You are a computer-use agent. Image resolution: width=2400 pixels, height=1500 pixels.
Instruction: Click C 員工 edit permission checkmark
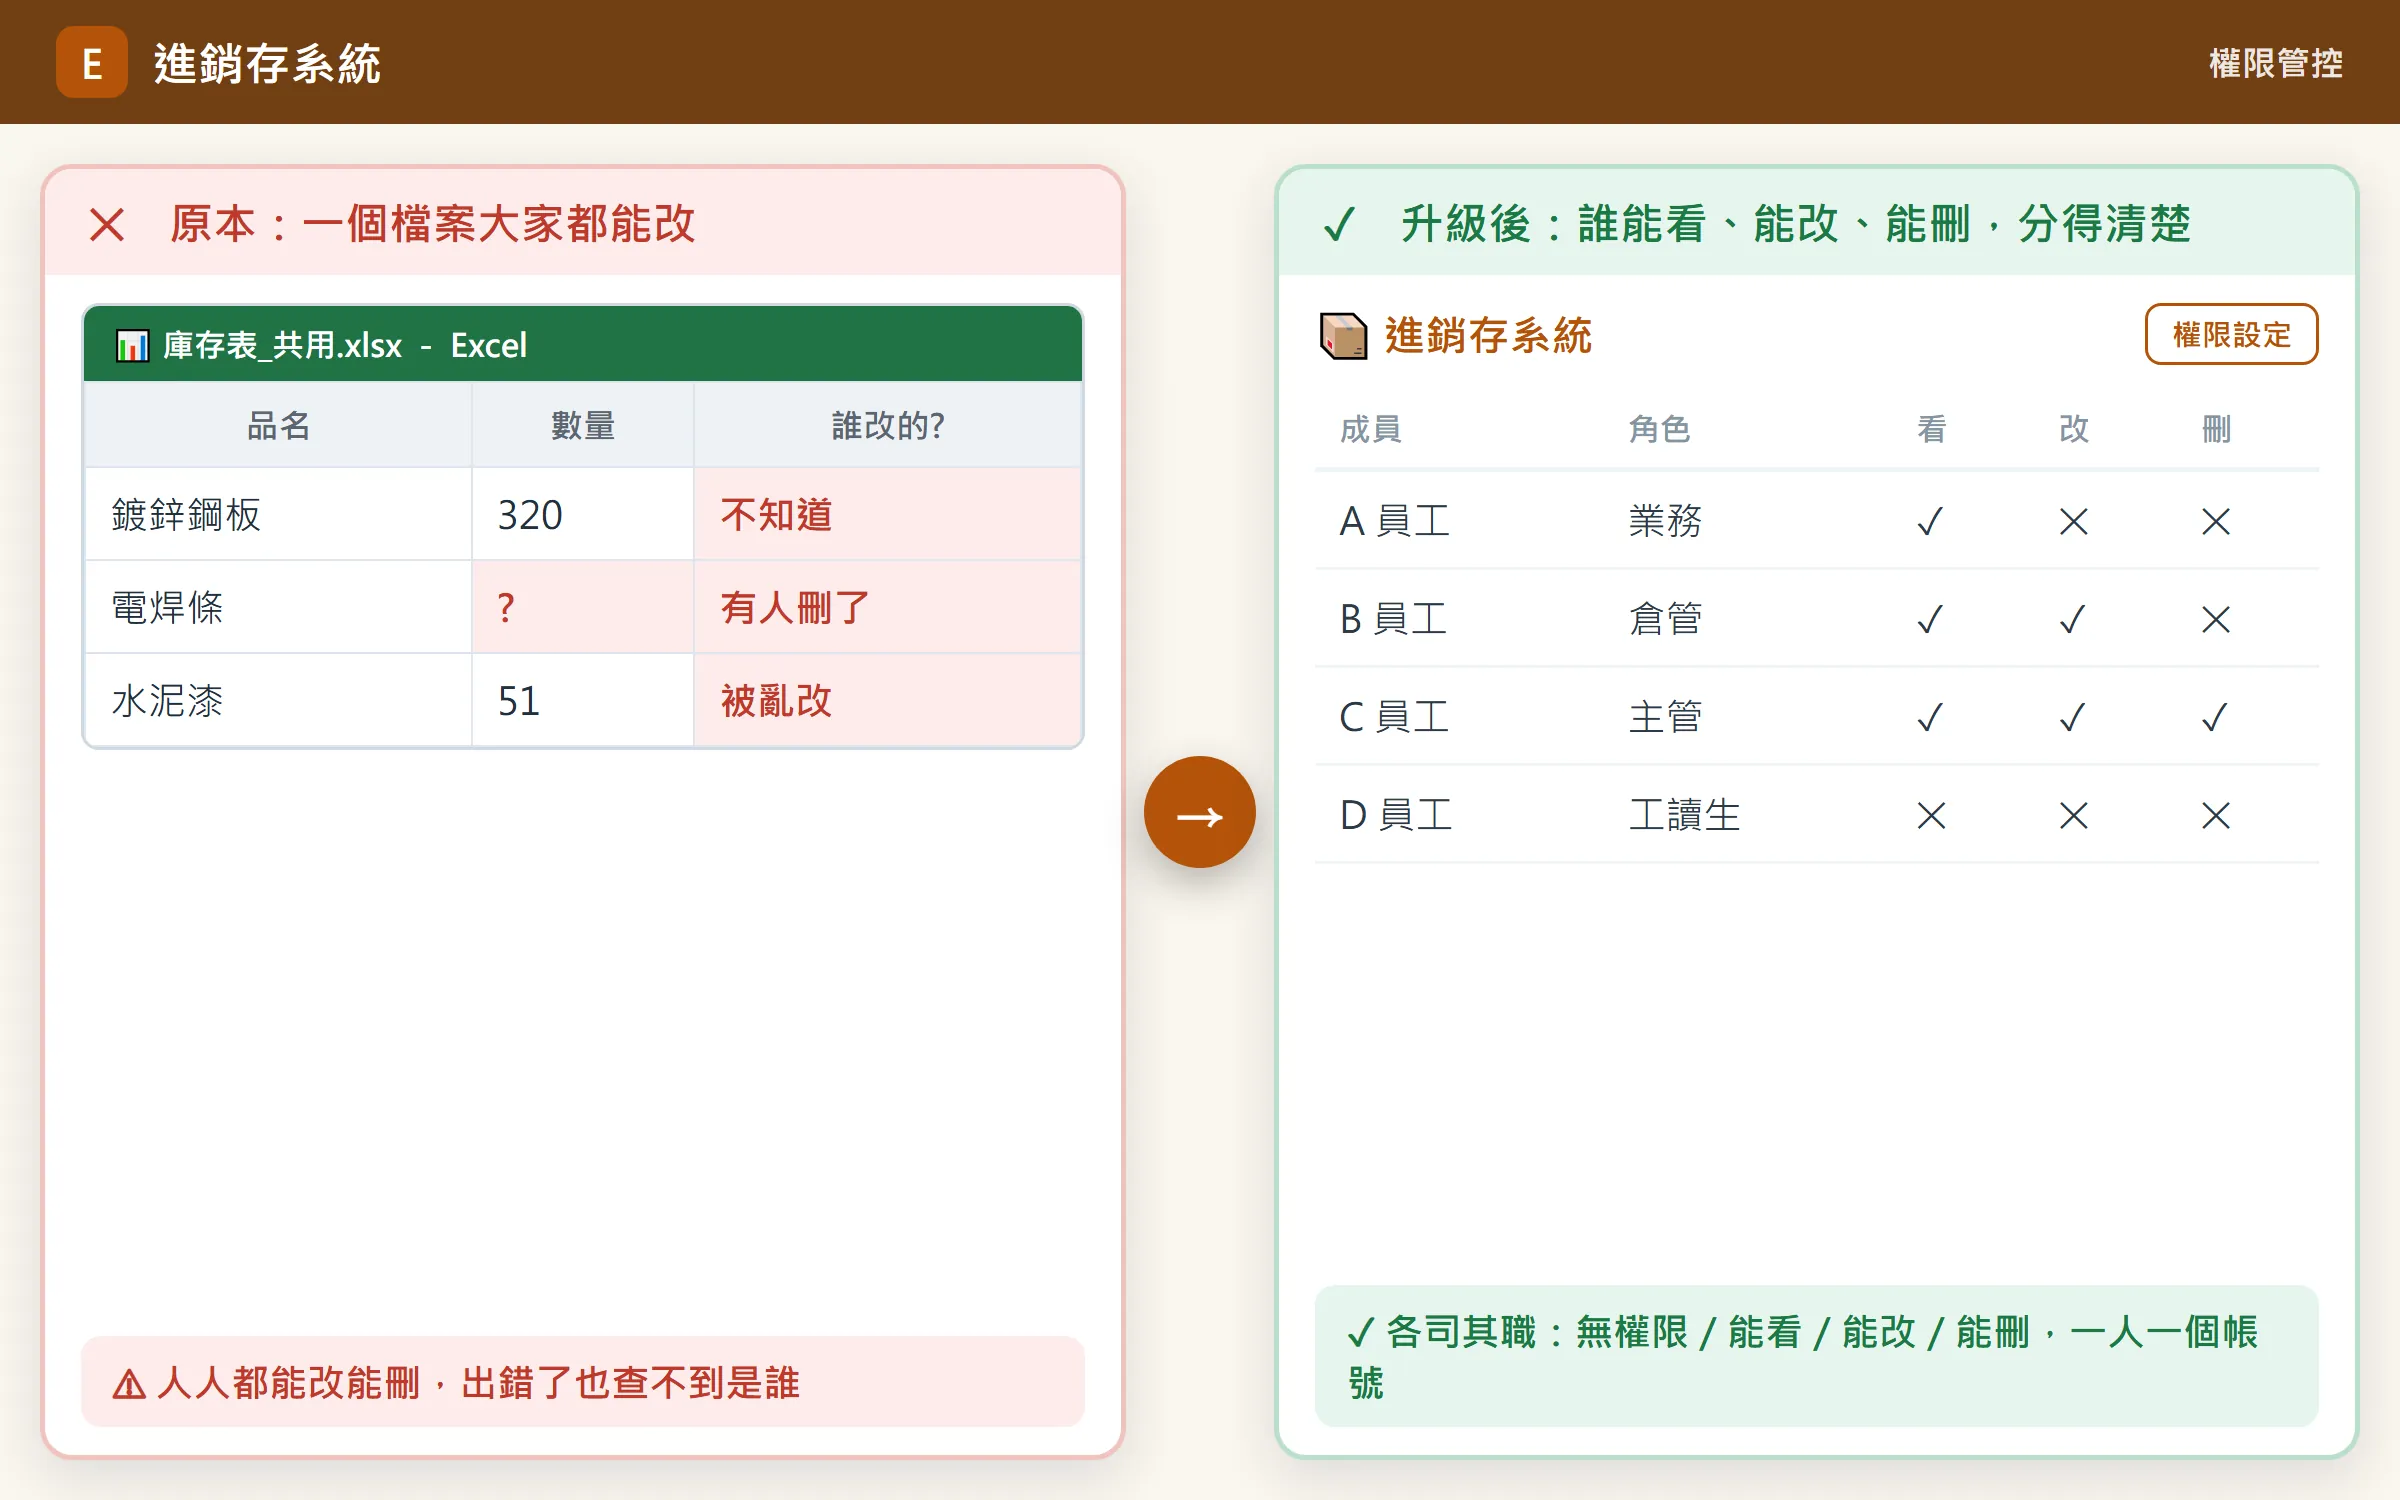pyautogui.click(x=2074, y=717)
